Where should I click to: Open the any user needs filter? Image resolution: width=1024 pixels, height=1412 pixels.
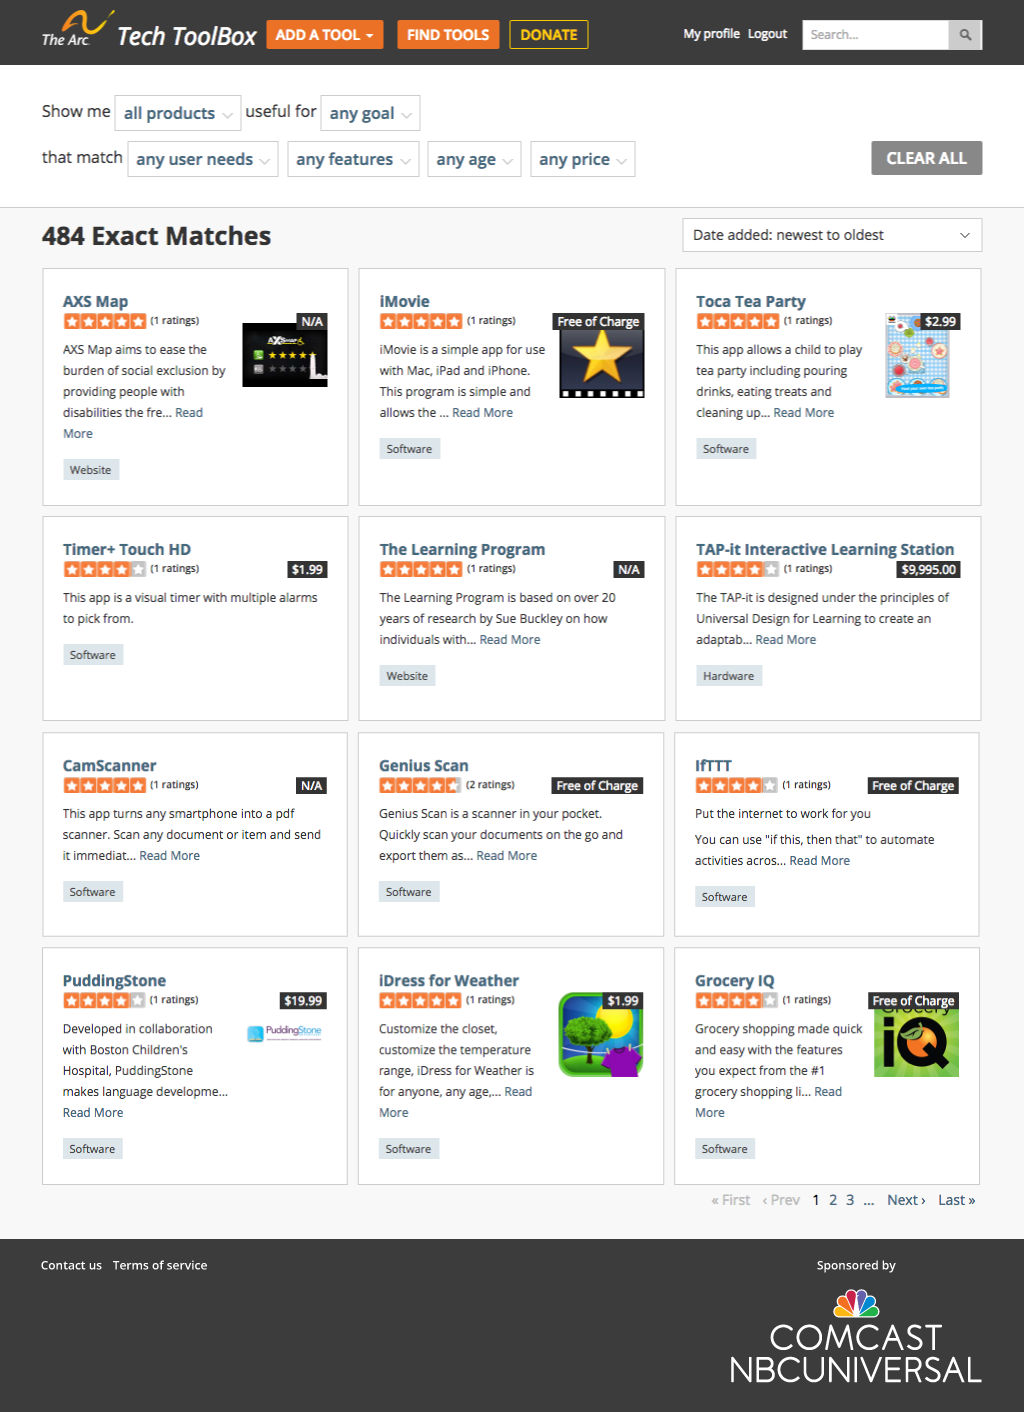coord(203,159)
